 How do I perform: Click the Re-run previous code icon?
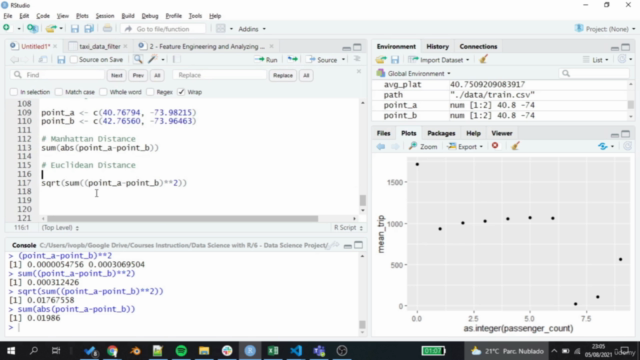click(x=292, y=60)
